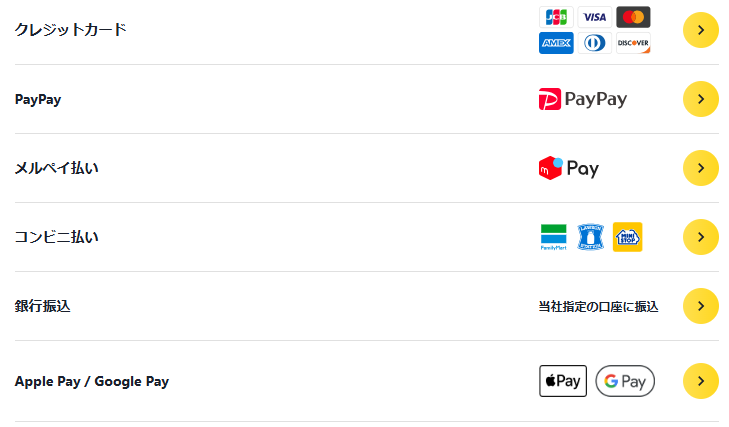
Task: Choose the Apple Pay / Google Pay label
Action: pos(92,381)
